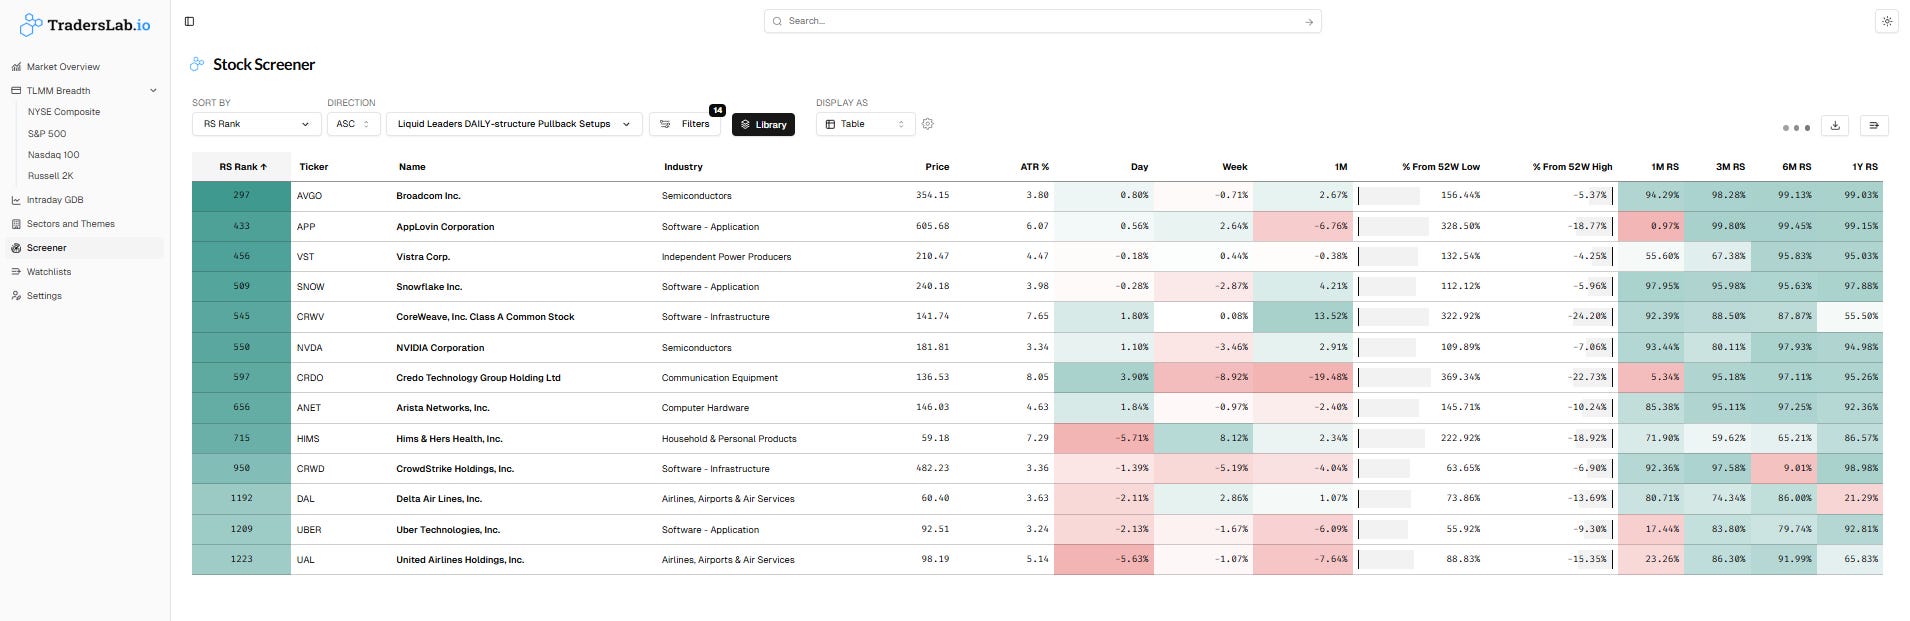The width and height of the screenshot is (1910, 621).
Task: Open the Nasdaq 100 breadth page
Action: click(53, 155)
